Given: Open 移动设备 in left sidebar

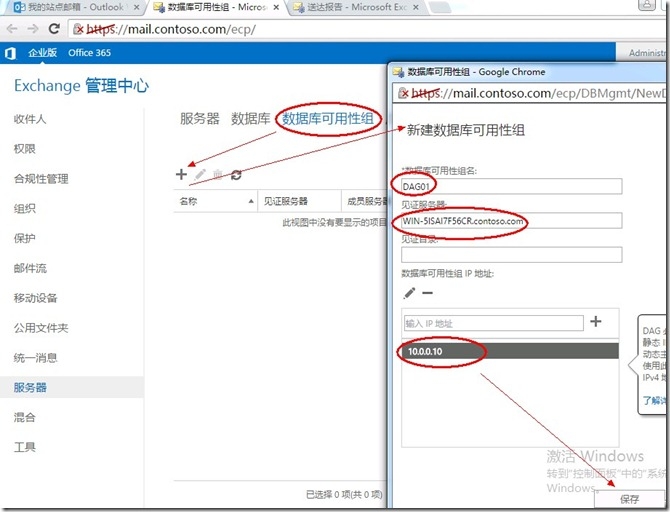Looking at the screenshot, I should click(x=35, y=298).
